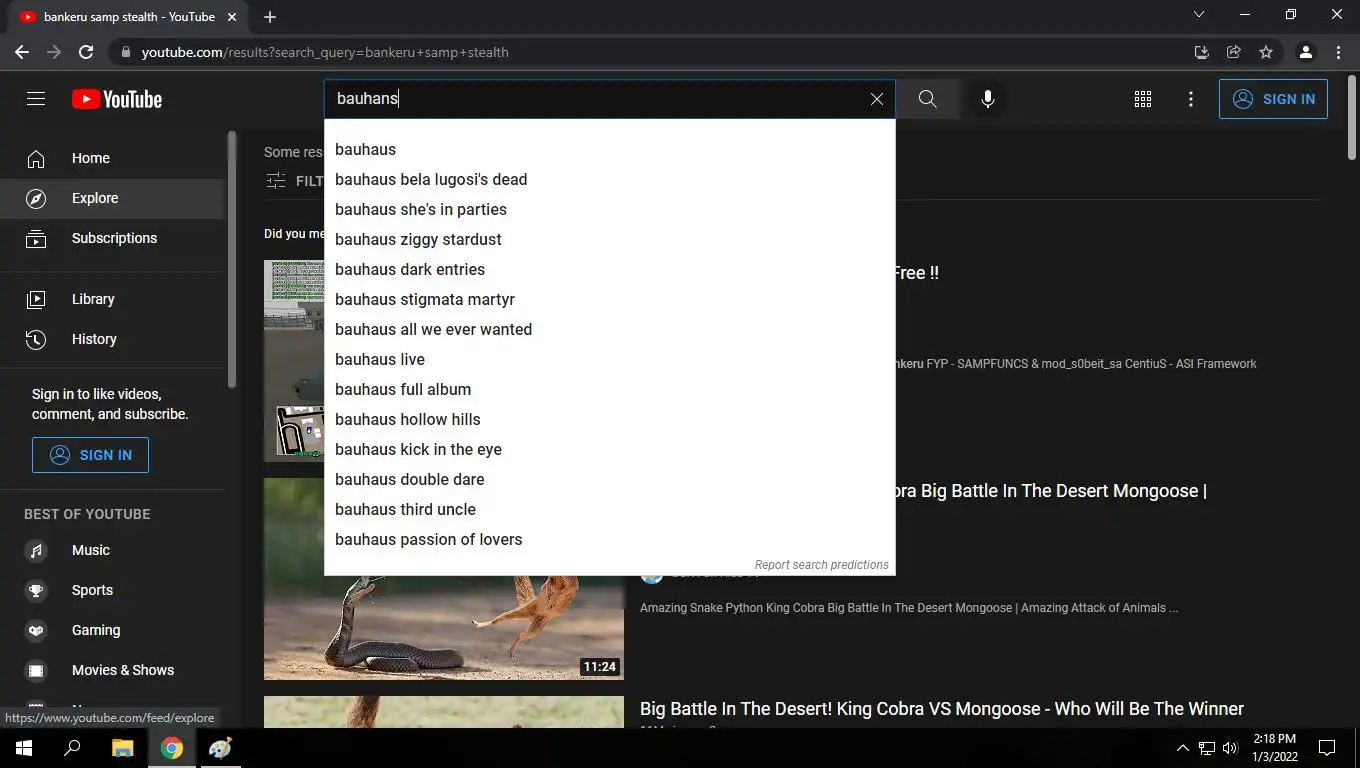The image size is (1360, 768).
Task: Open the tab search chevron in Chrome title bar
Action: [1199, 14]
